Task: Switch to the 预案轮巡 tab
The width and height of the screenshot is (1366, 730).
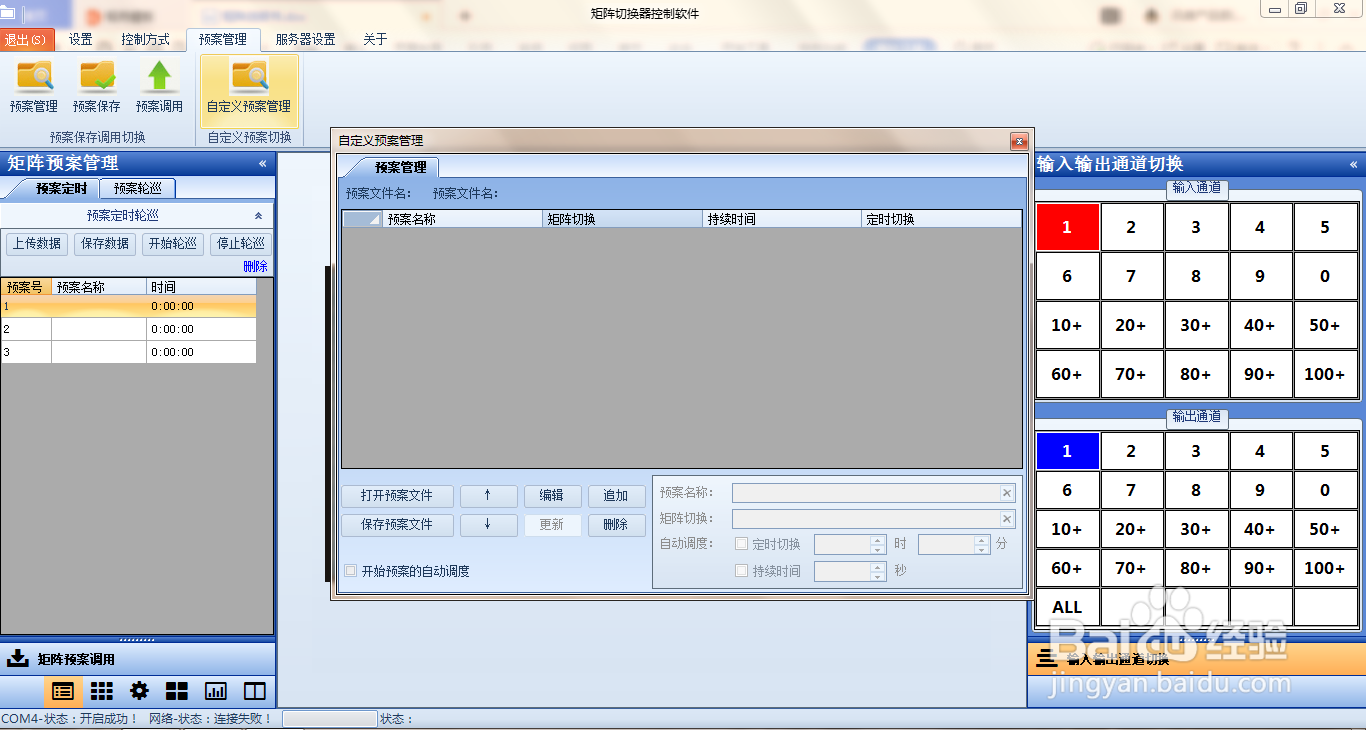Action: 139,188
